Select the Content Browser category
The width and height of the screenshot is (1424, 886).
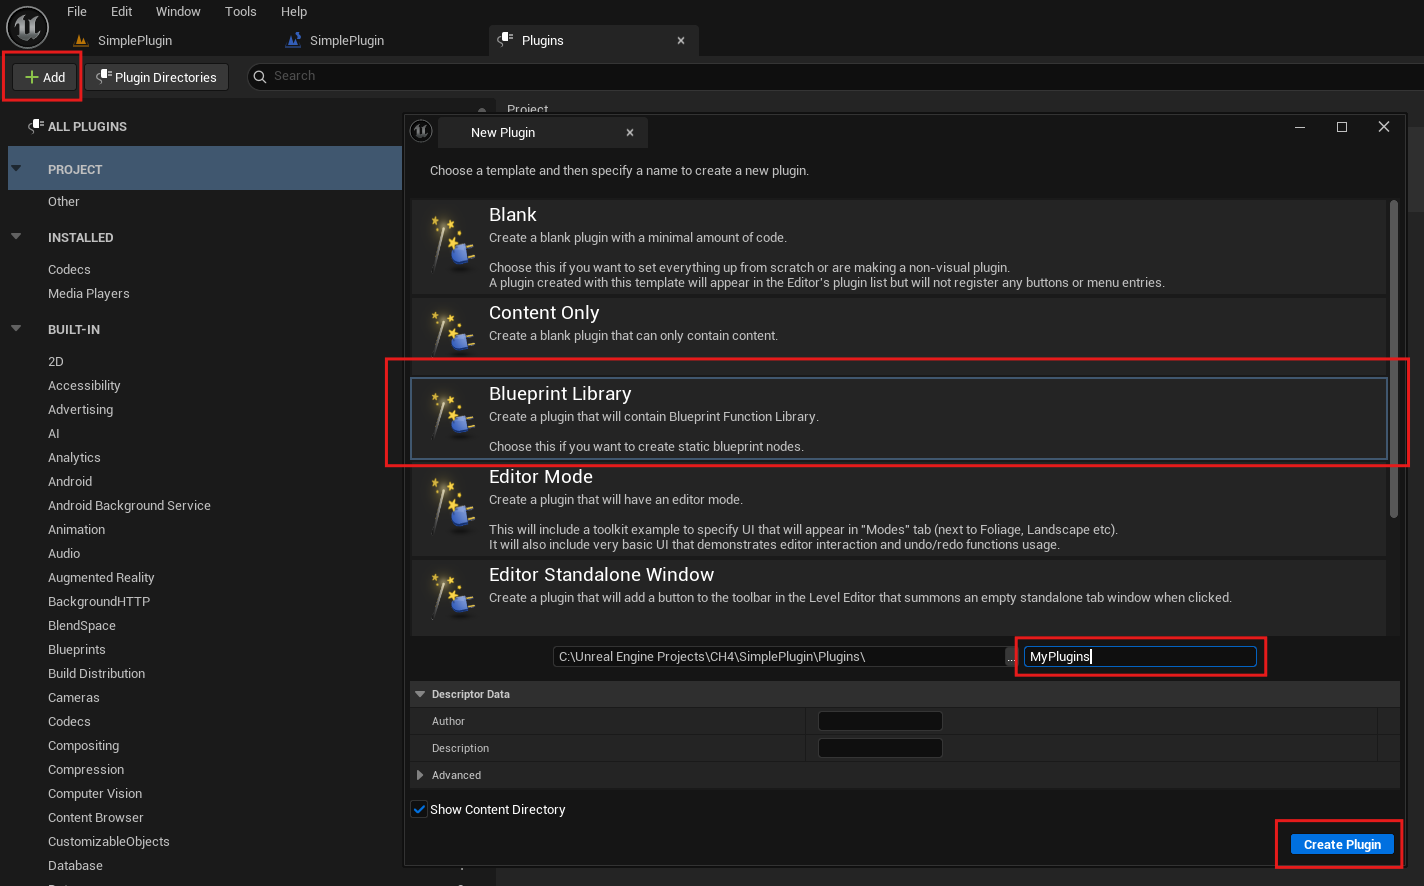click(x=96, y=817)
